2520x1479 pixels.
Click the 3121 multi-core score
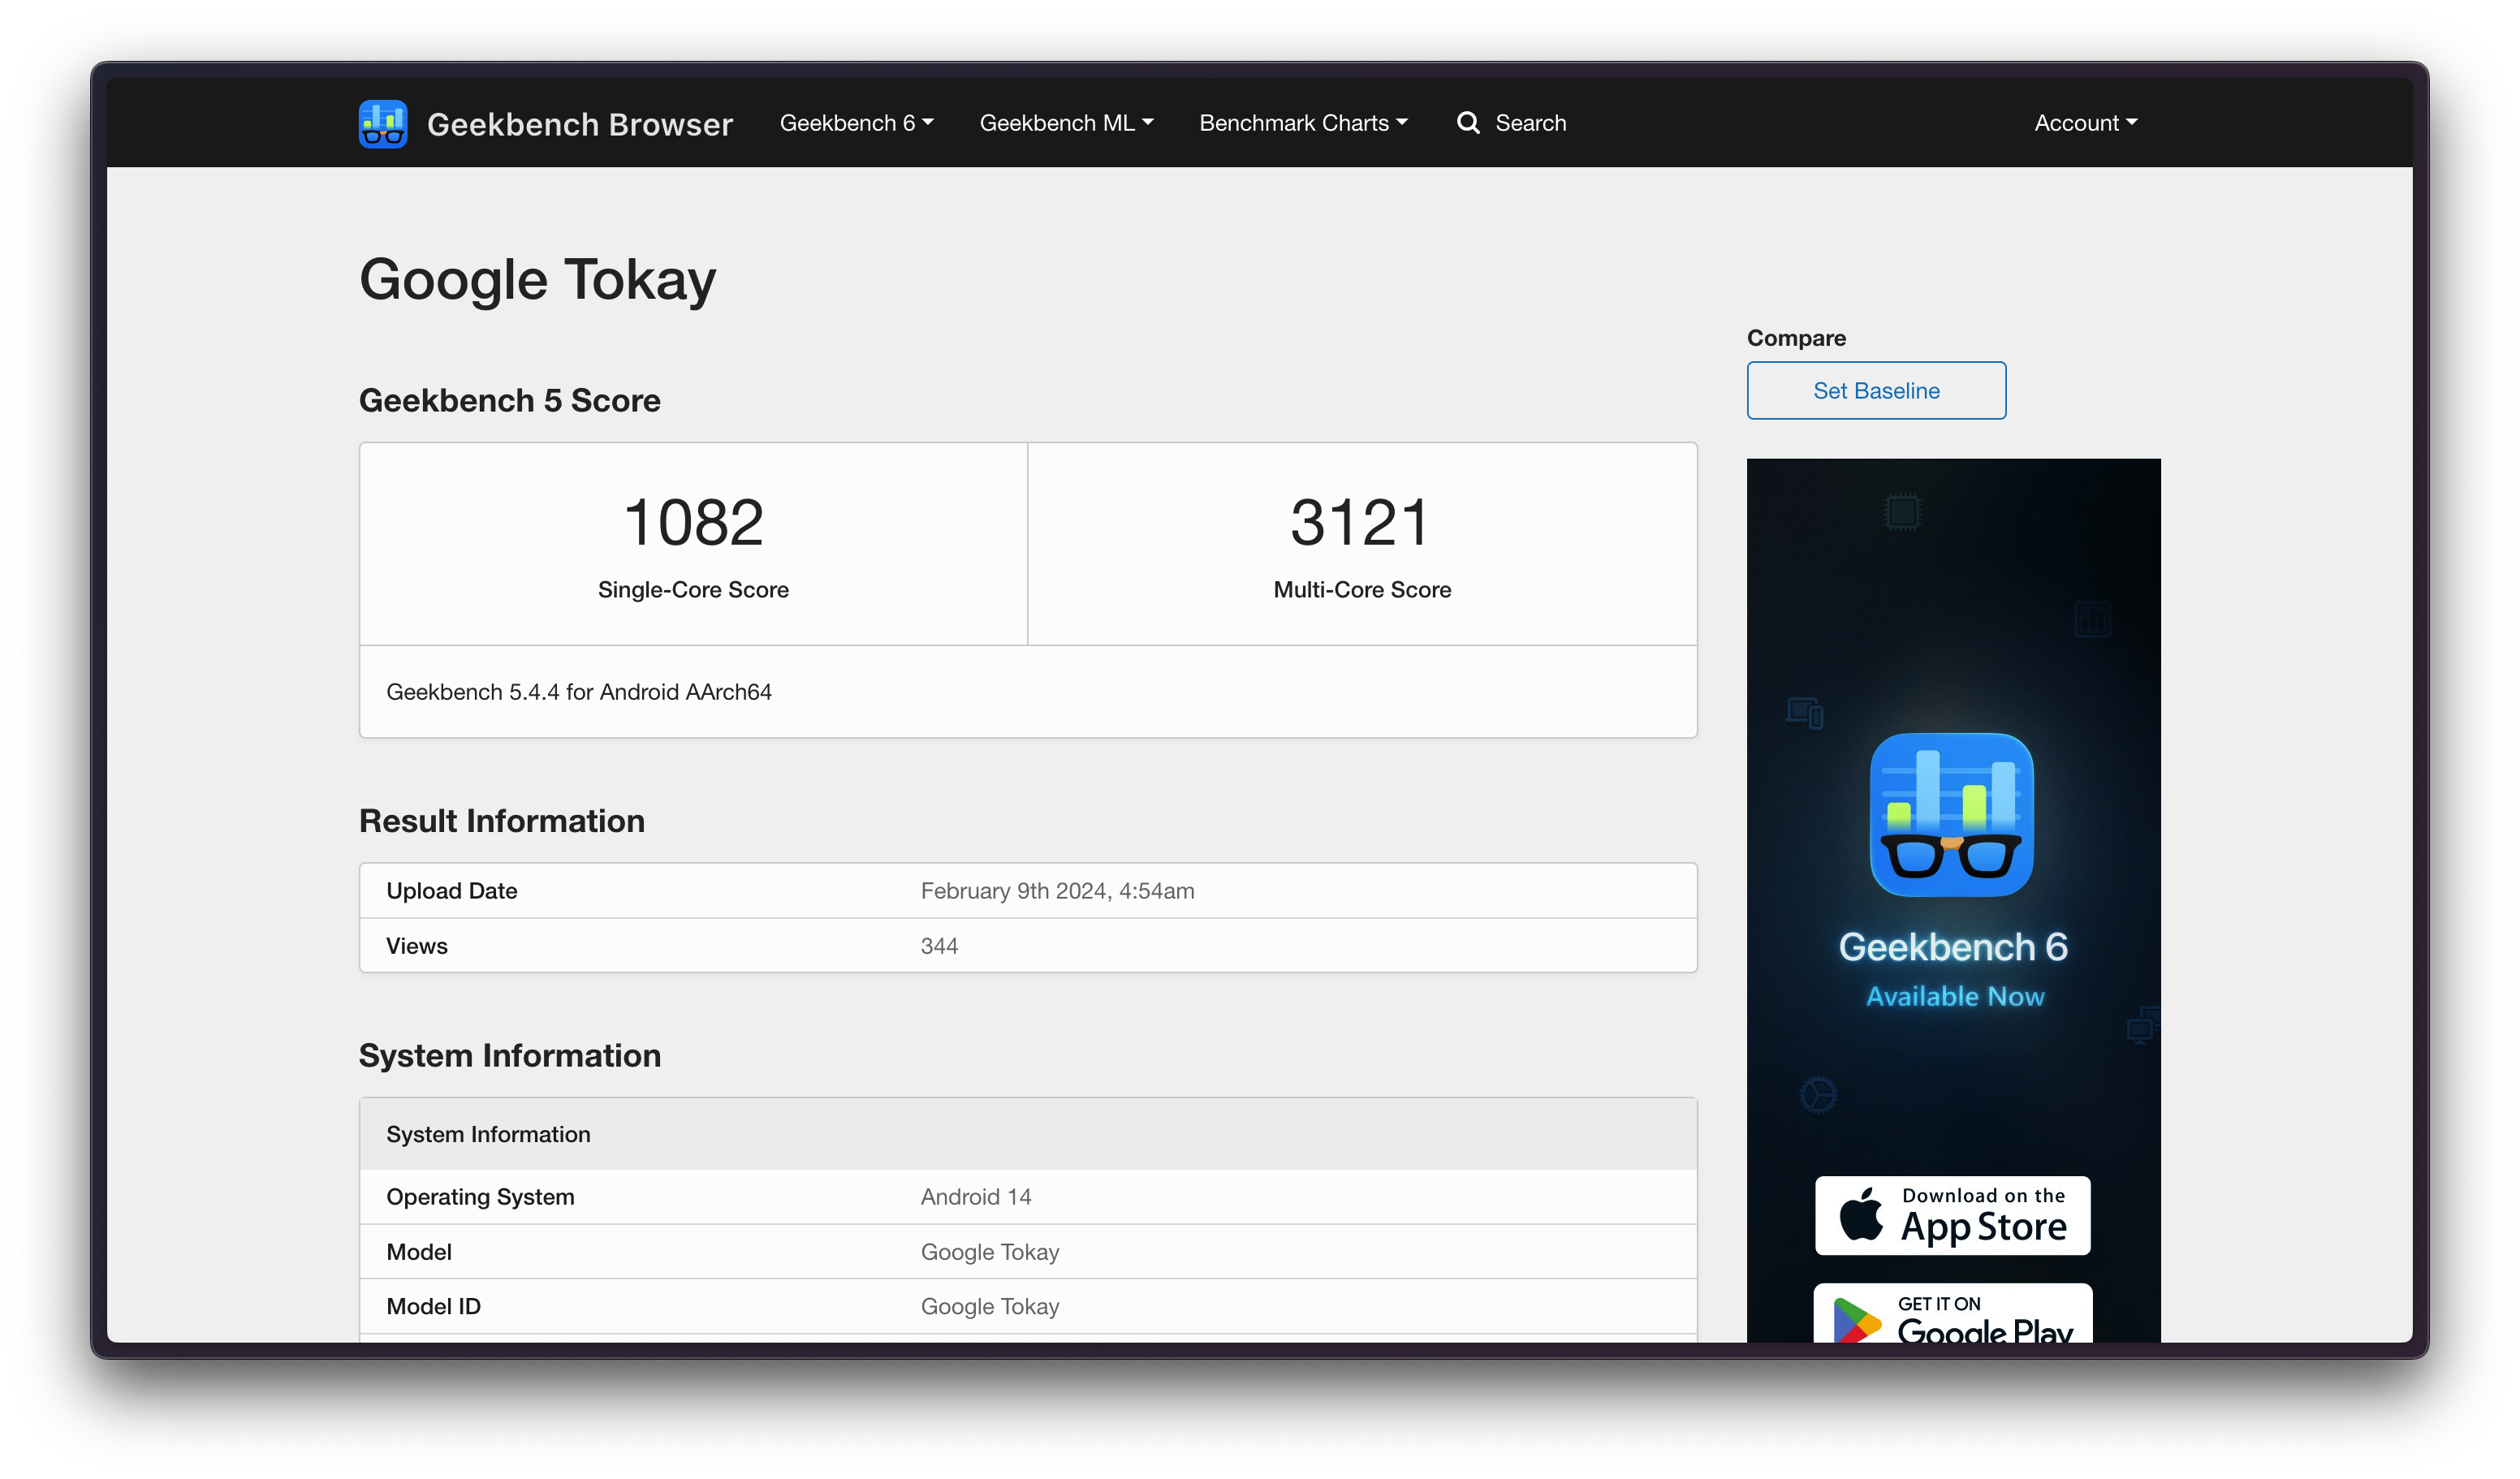click(x=1361, y=522)
